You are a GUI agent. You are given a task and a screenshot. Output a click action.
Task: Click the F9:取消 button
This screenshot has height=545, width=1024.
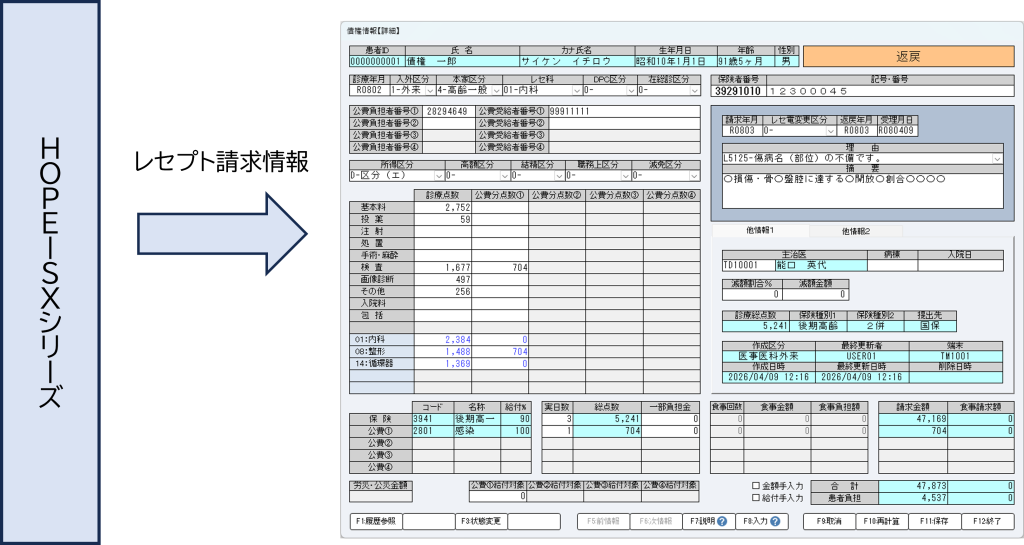click(829, 522)
